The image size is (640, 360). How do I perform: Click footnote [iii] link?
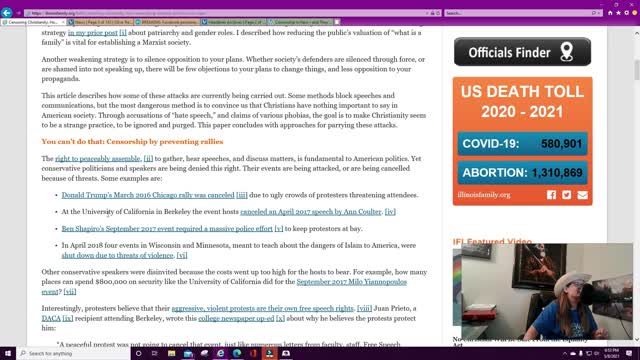242,195
